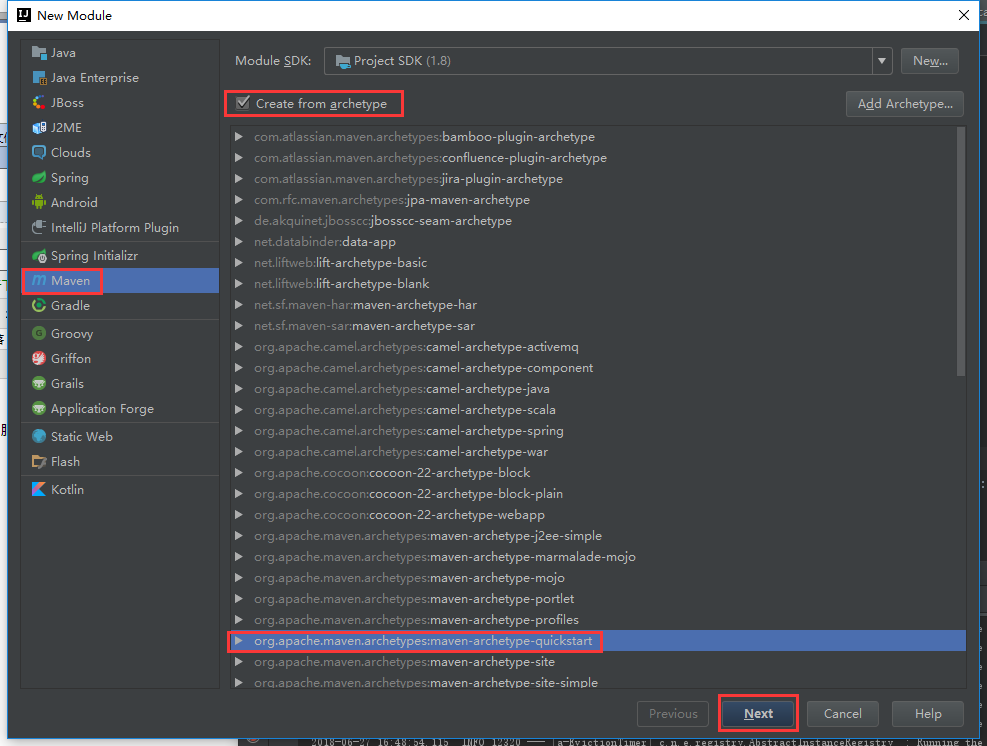
Task: Expand net.databinder data-app node
Action: 239,242
